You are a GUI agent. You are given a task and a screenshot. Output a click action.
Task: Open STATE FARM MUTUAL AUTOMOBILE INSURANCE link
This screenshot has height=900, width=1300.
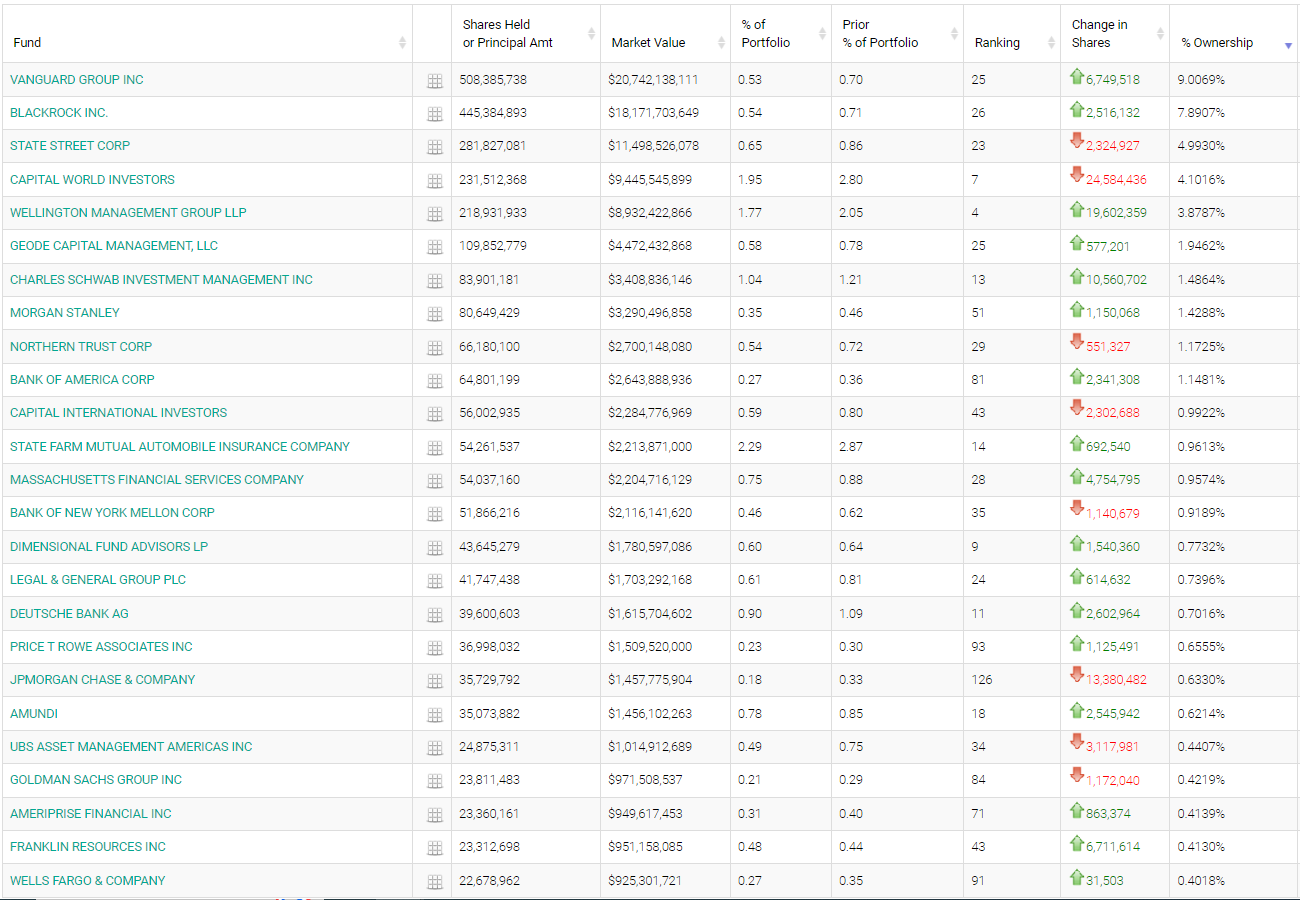(x=180, y=447)
